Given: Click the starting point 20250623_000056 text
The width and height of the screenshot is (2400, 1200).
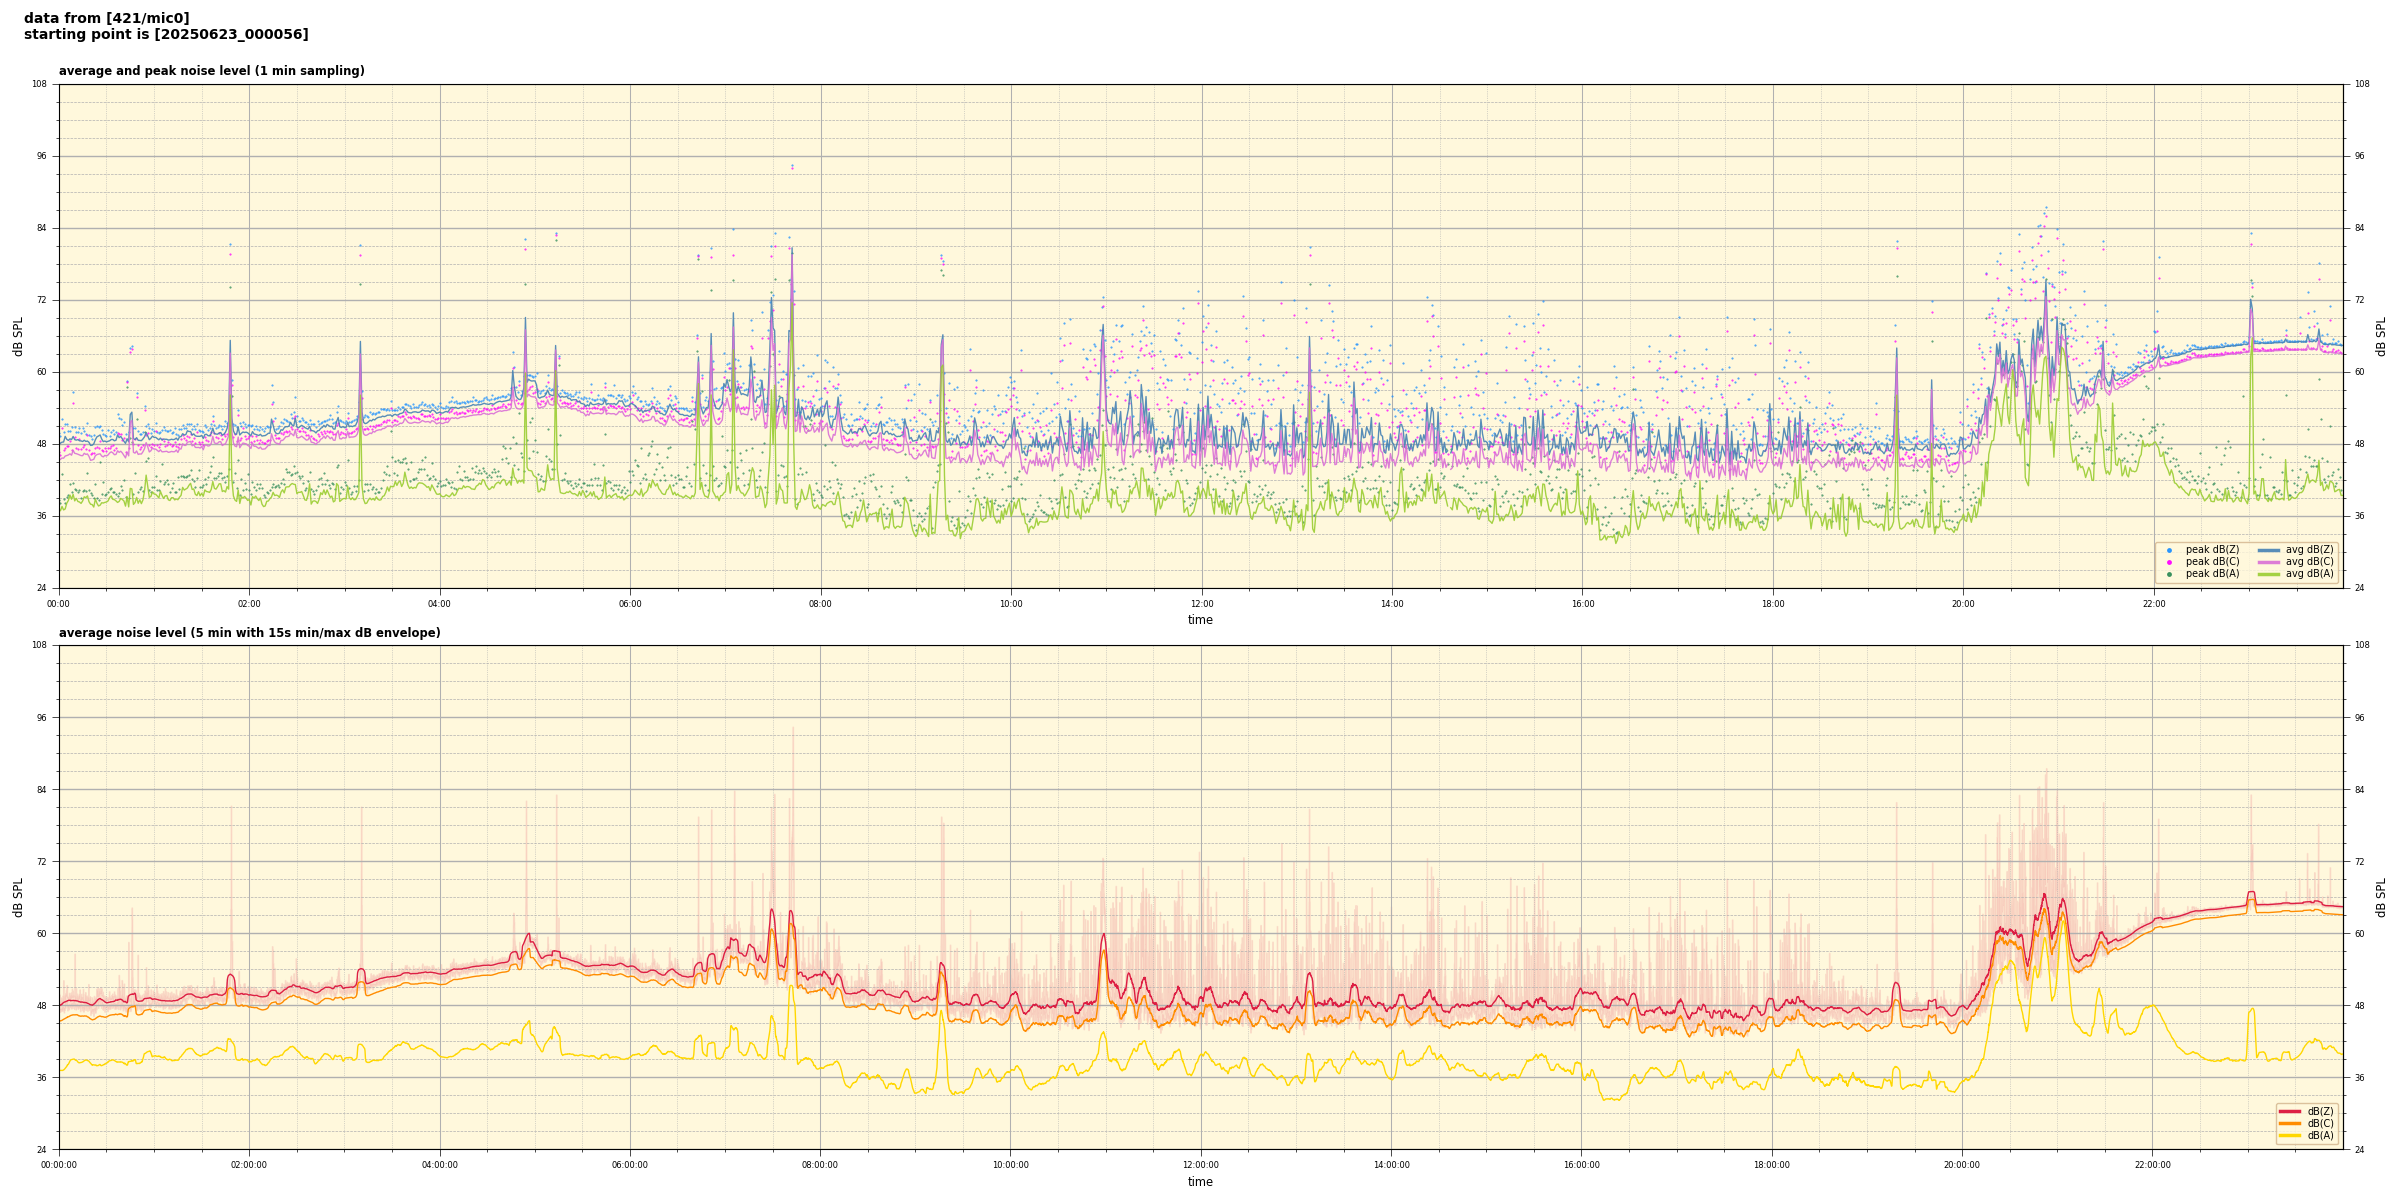Looking at the screenshot, I should pyautogui.click(x=166, y=35).
